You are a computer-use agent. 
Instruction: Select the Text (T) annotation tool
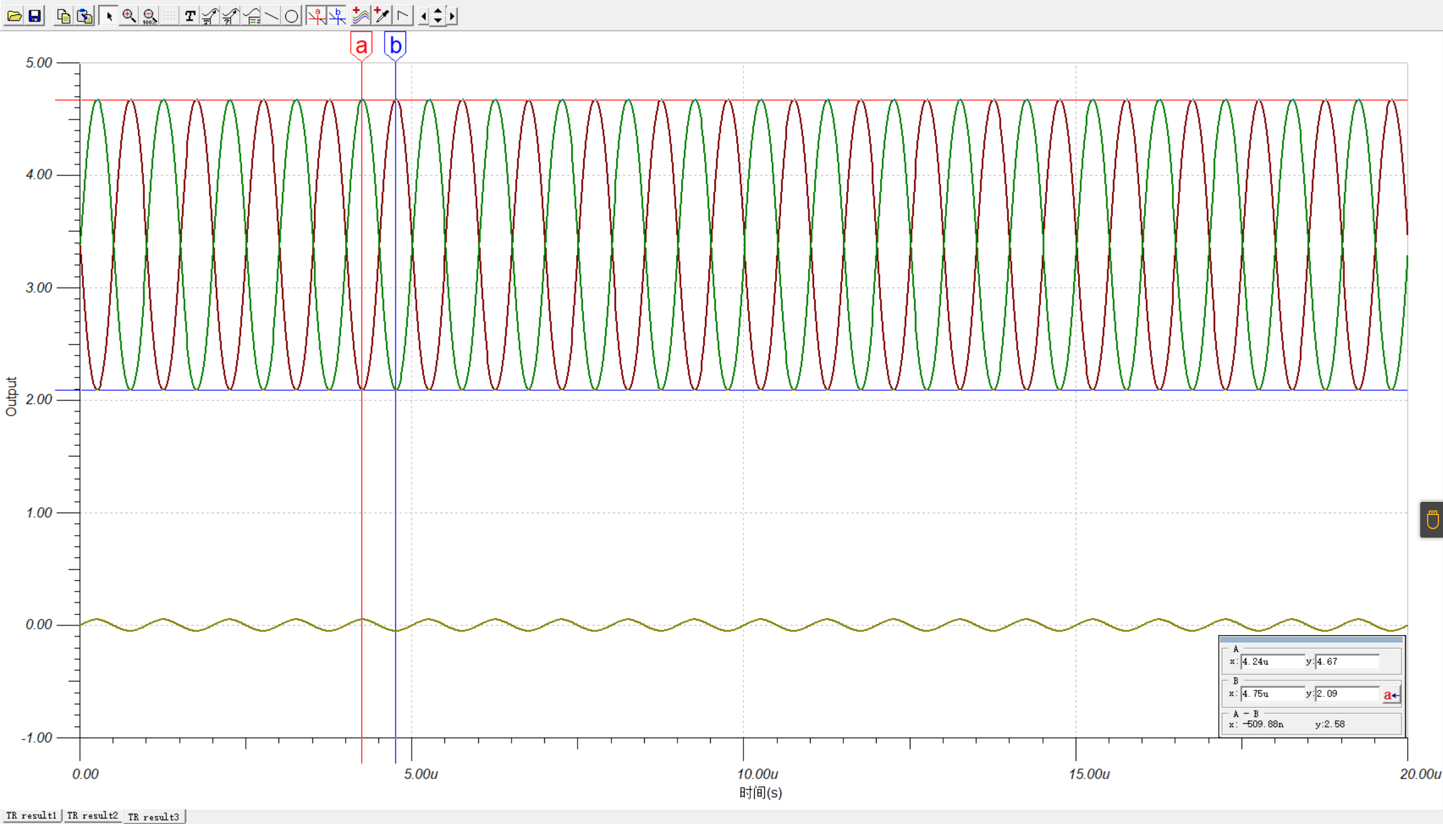click(190, 16)
